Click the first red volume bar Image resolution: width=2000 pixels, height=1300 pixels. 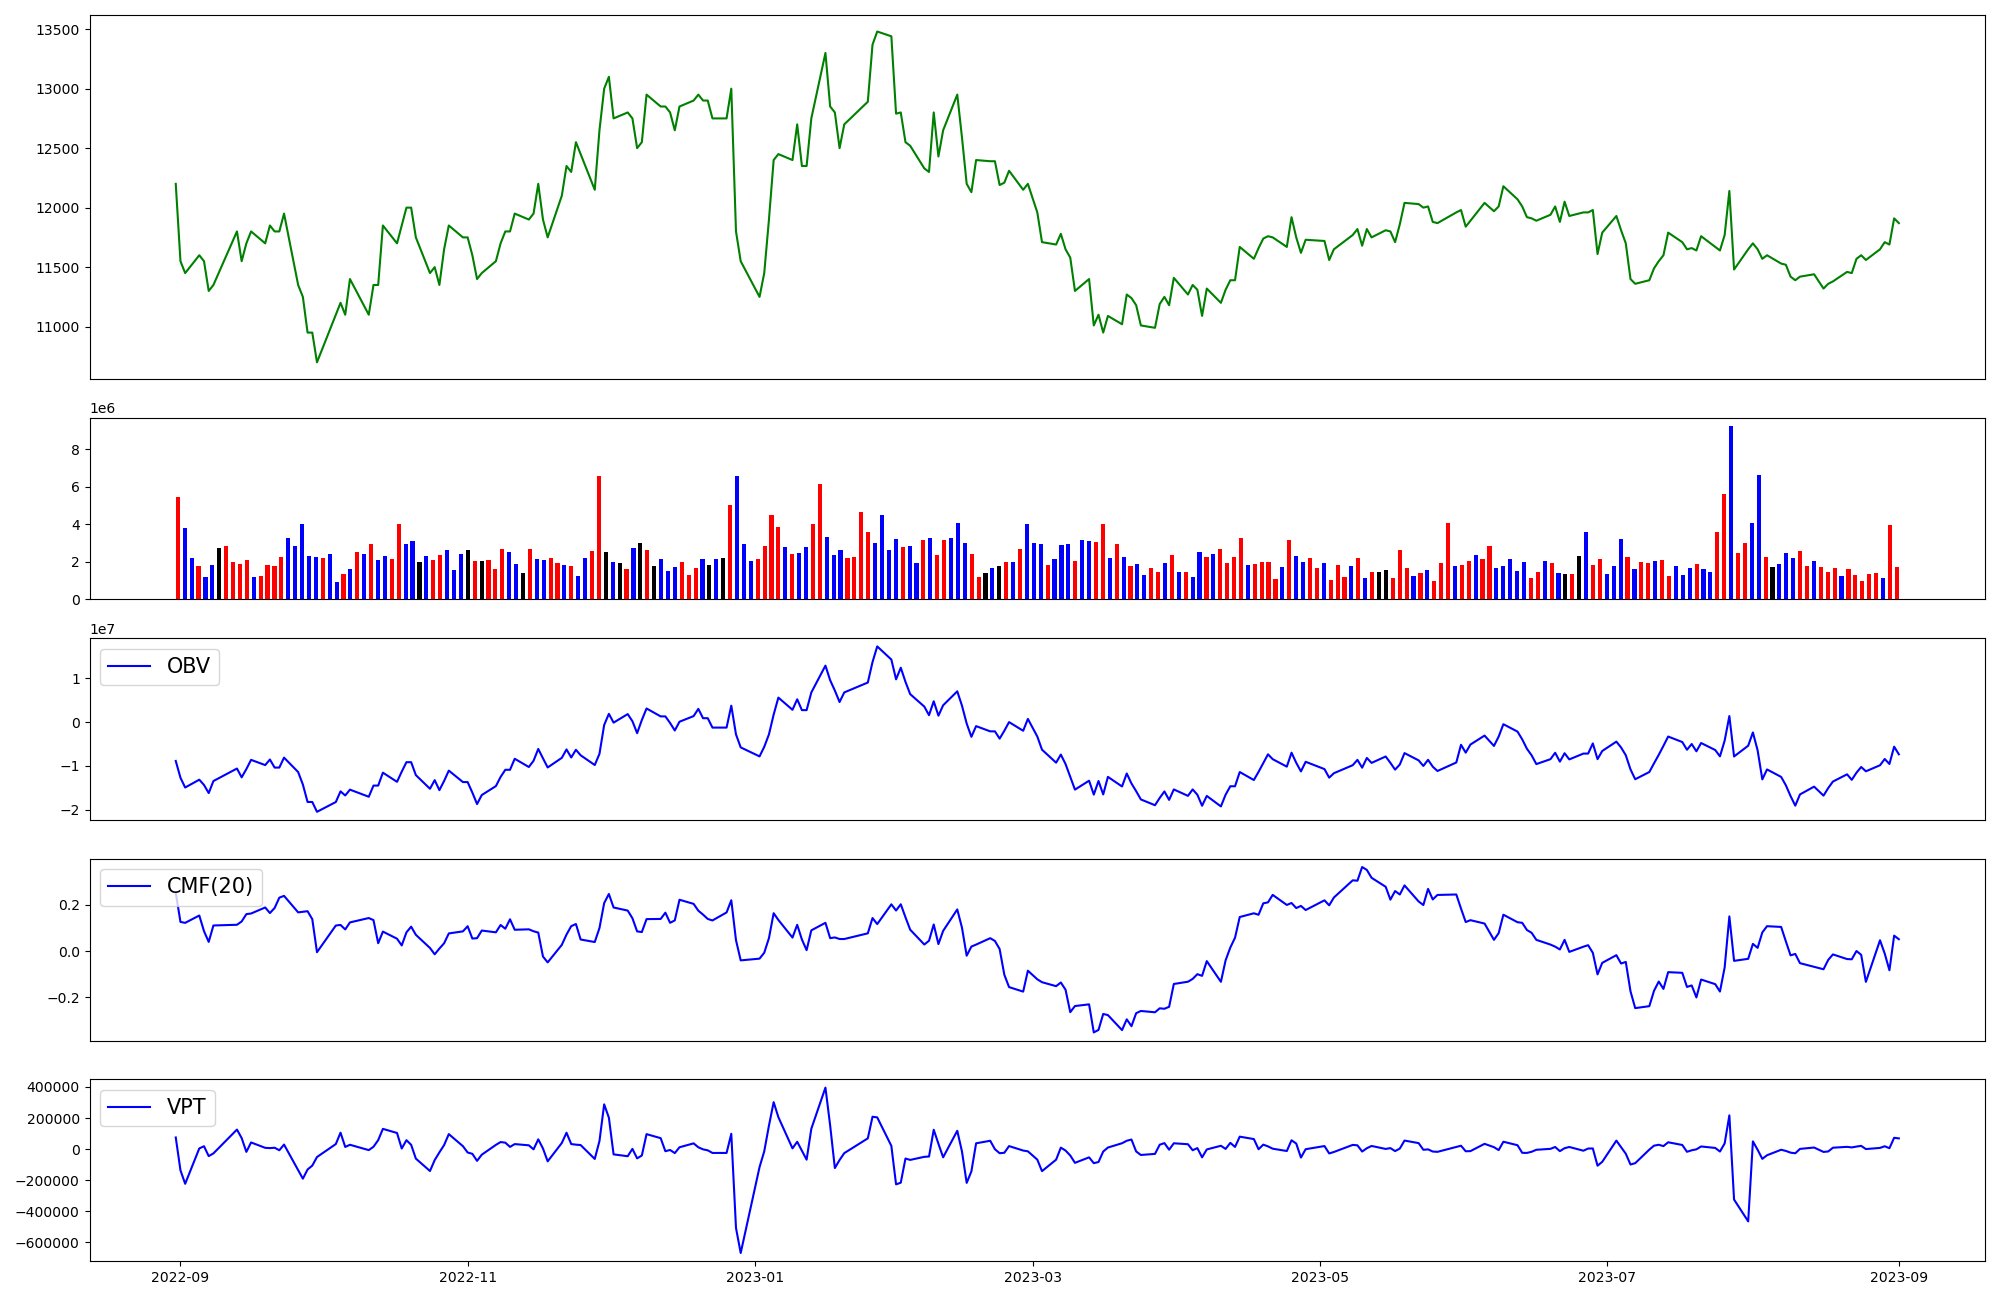coord(178,548)
